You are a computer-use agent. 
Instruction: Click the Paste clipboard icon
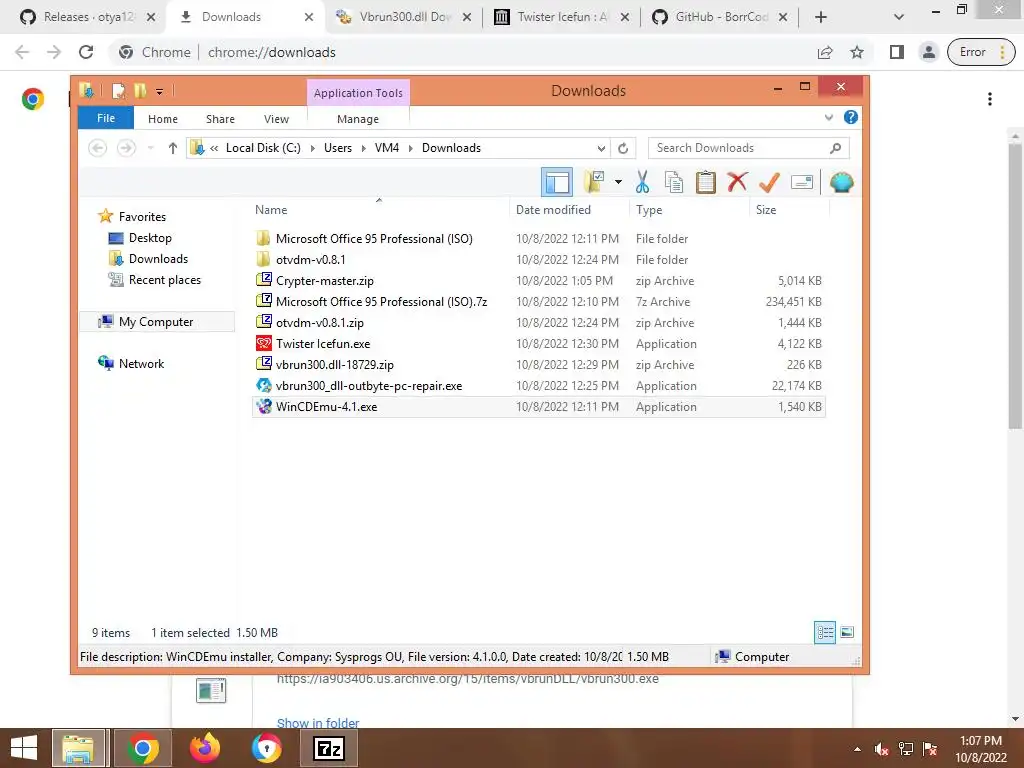[x=706, y=182]
